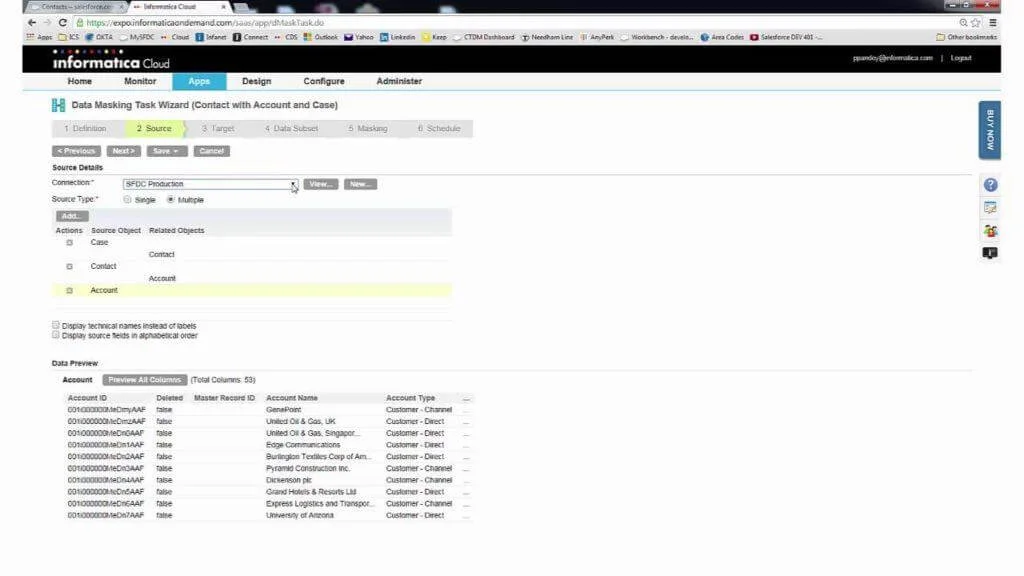Click the zoom magnifier icon in address bar
This screenshot has height=576, width=1024.
(963, 22)
